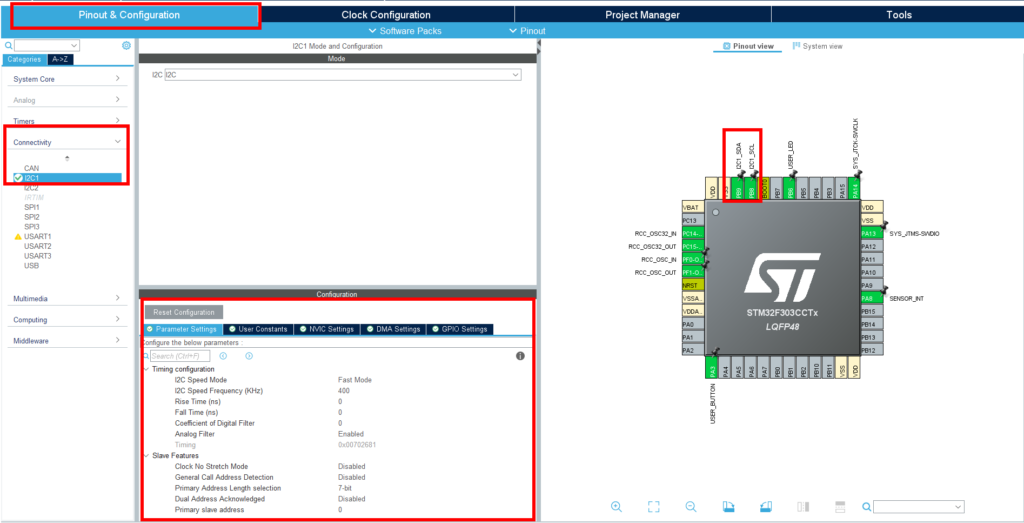Toggle horizontal split layout icon
This screenshot has height=523, width=1024.
point(840,507)
